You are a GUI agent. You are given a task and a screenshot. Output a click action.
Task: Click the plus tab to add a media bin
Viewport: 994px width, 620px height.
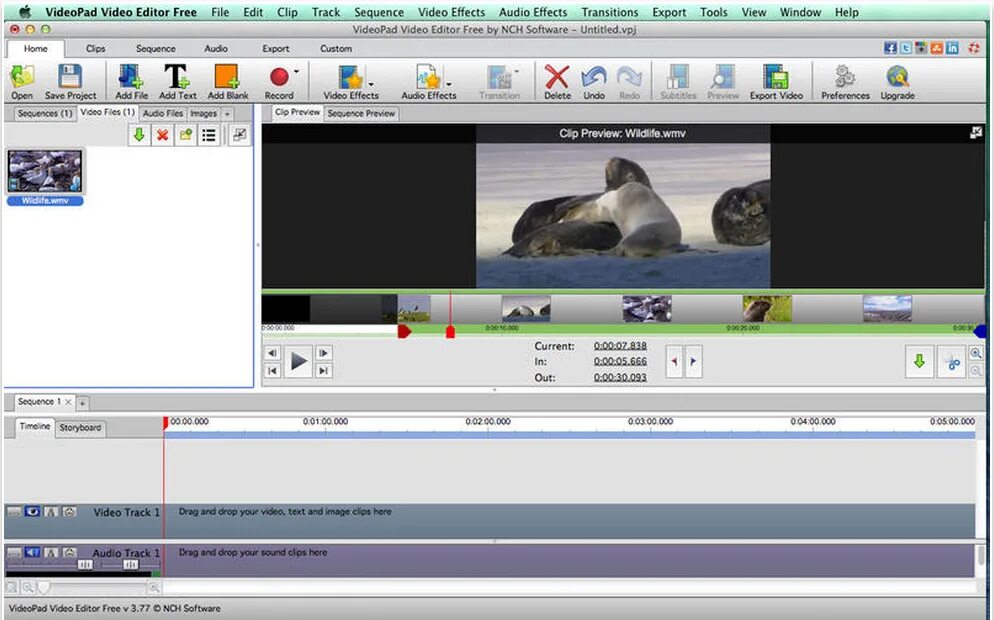[x=227, y=113]
